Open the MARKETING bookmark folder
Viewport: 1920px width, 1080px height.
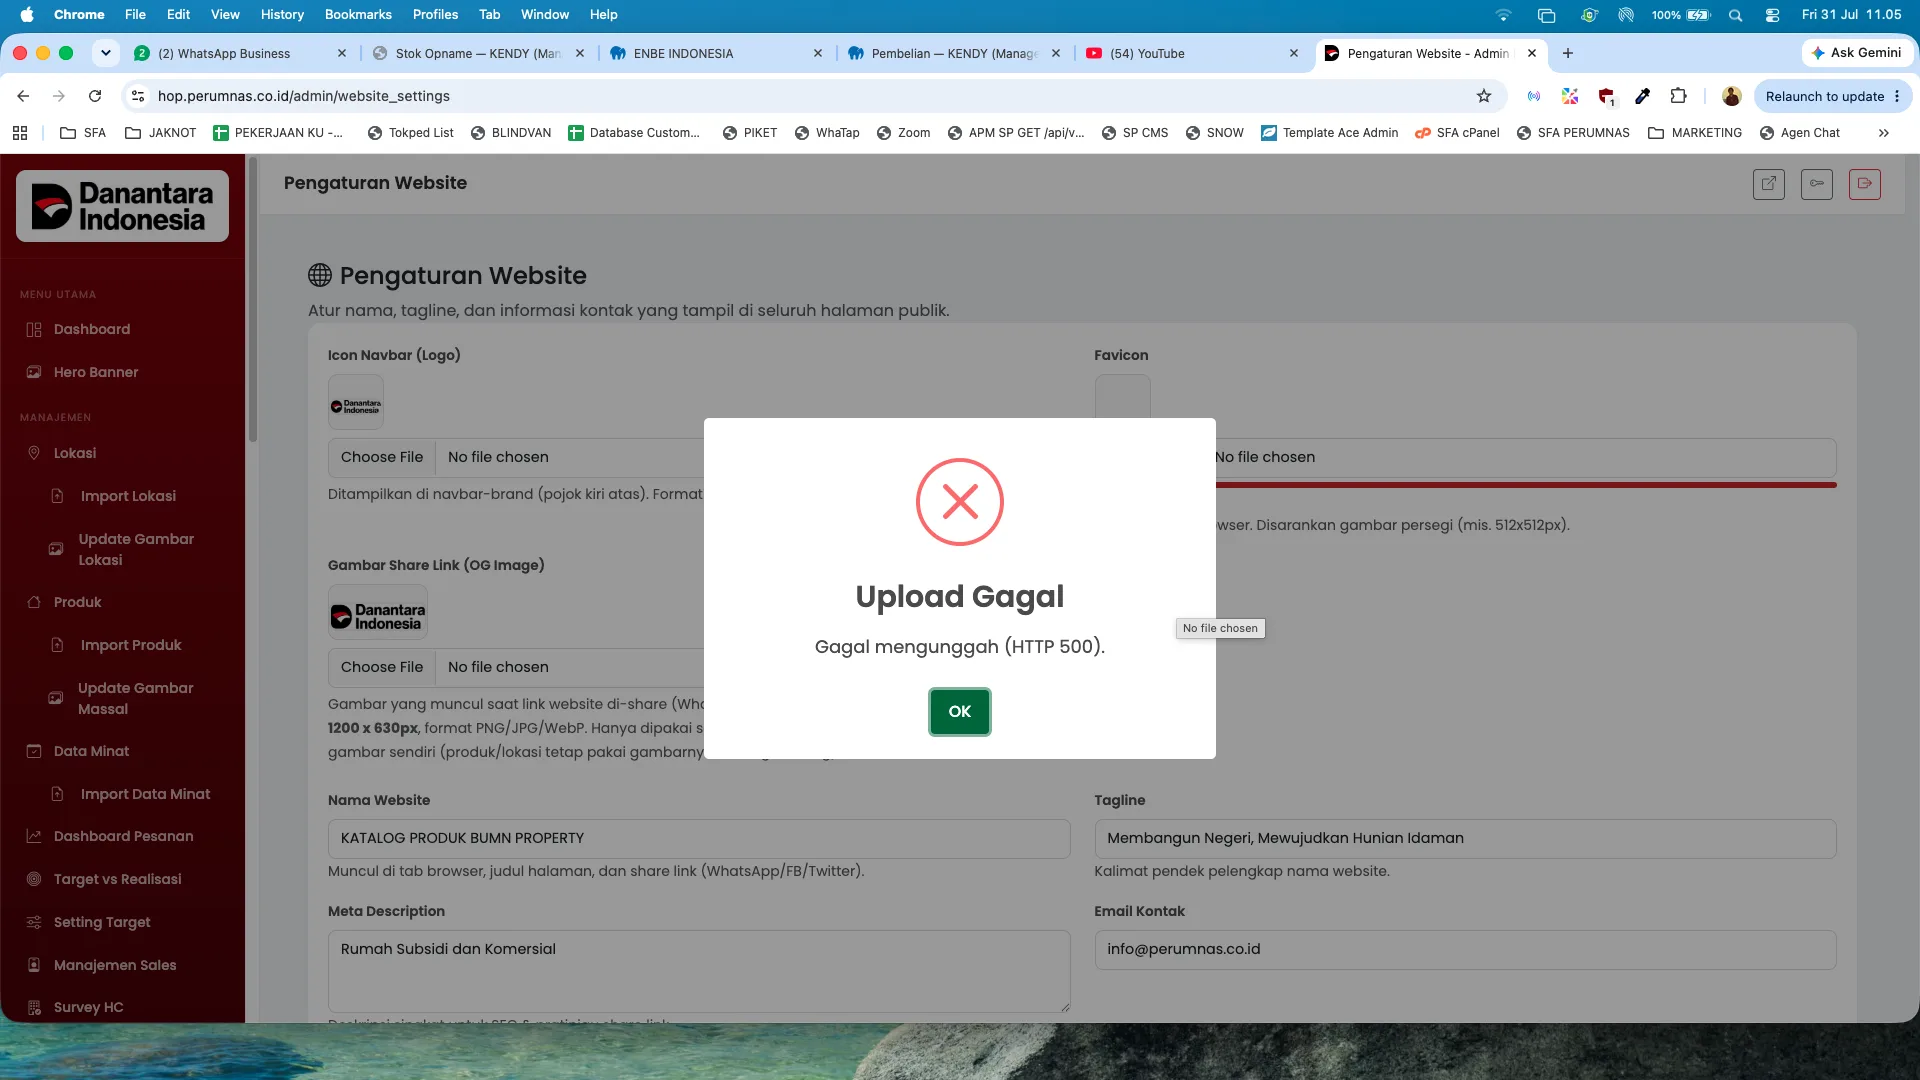point(1695,133)
